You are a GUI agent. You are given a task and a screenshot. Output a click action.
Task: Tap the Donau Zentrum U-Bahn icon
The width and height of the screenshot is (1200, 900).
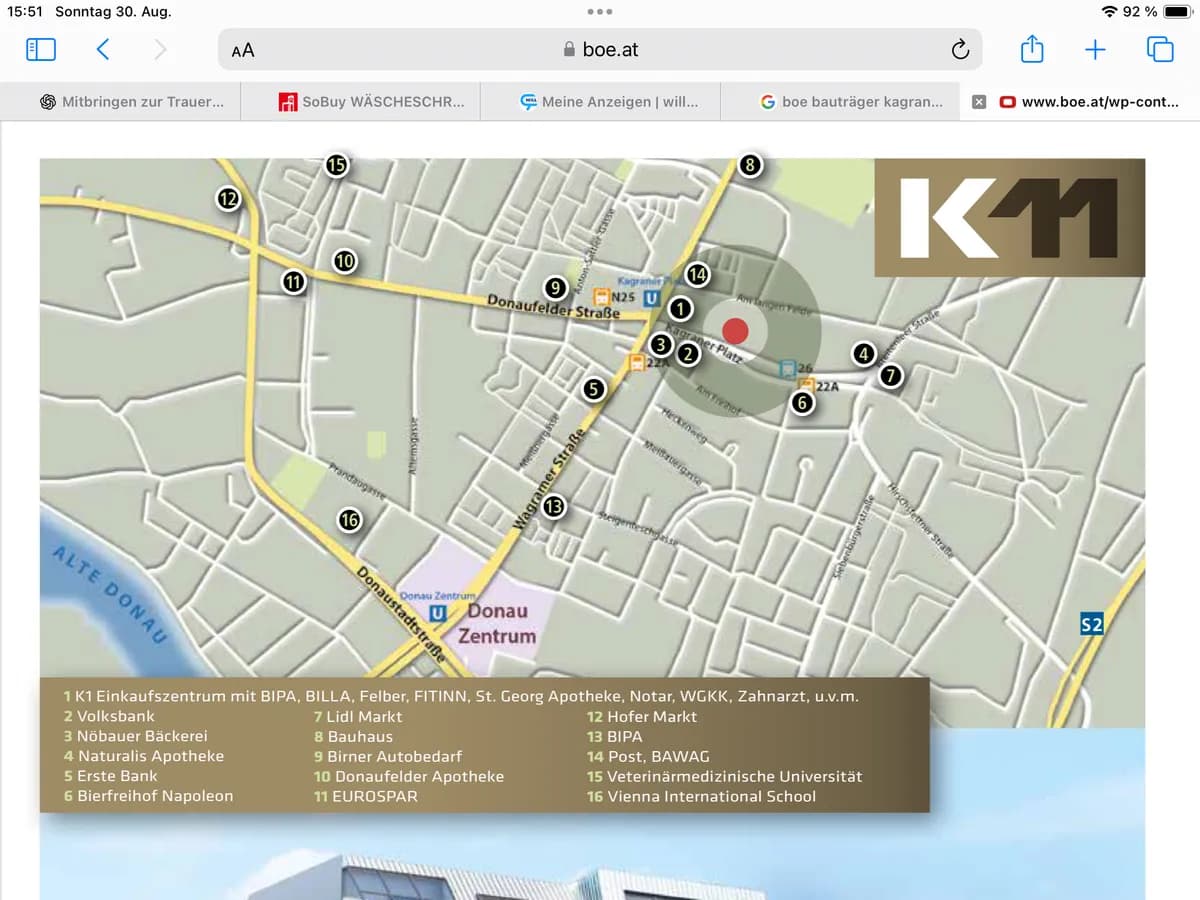pos(438,613)
